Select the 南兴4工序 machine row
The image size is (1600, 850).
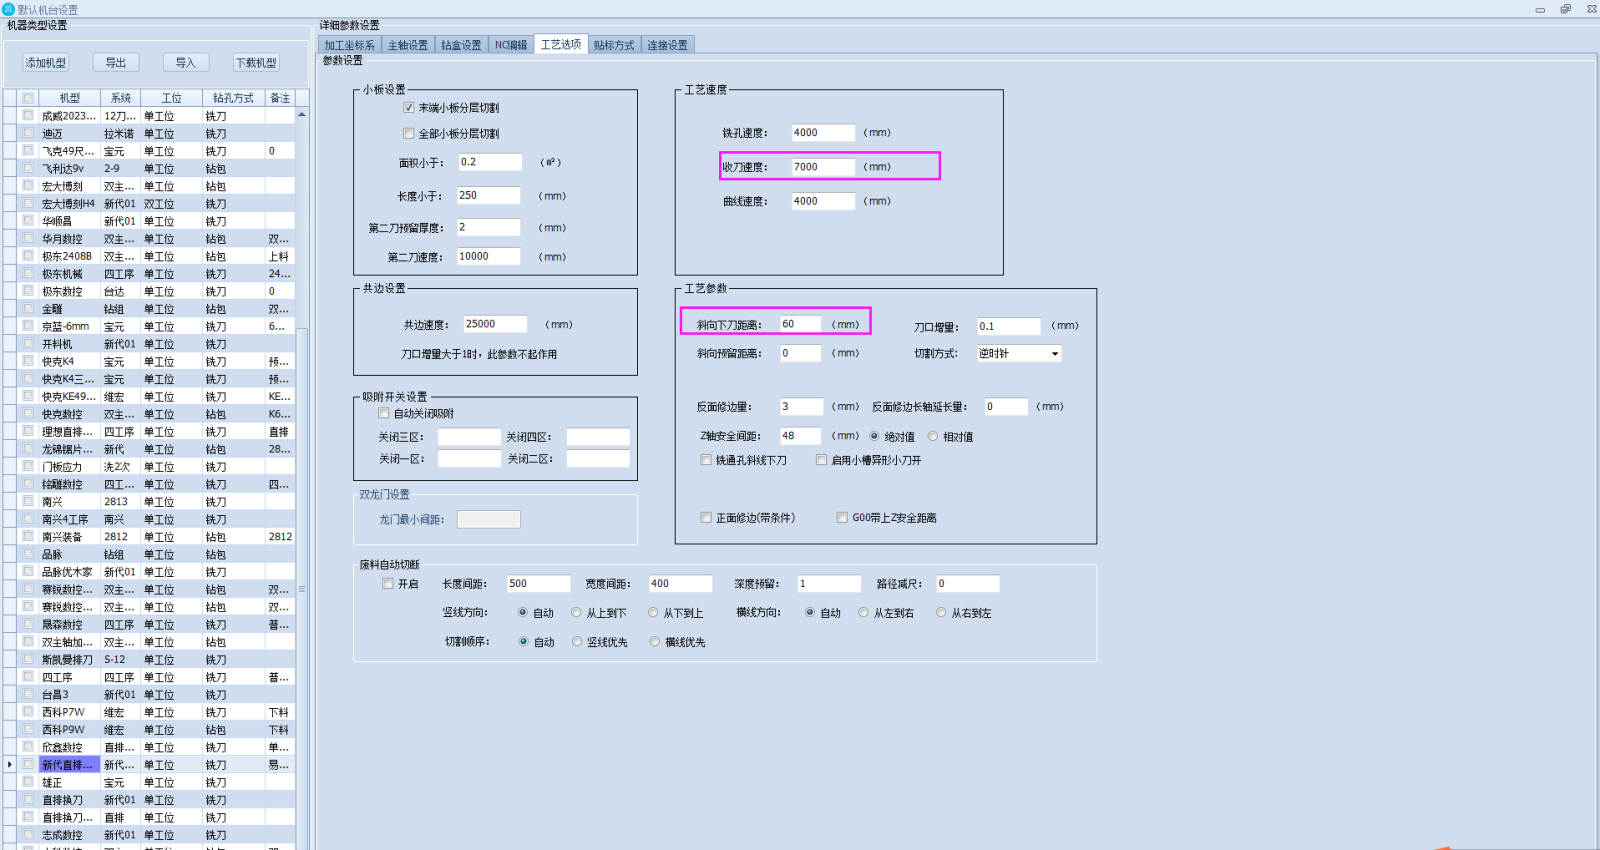point(150,519)
